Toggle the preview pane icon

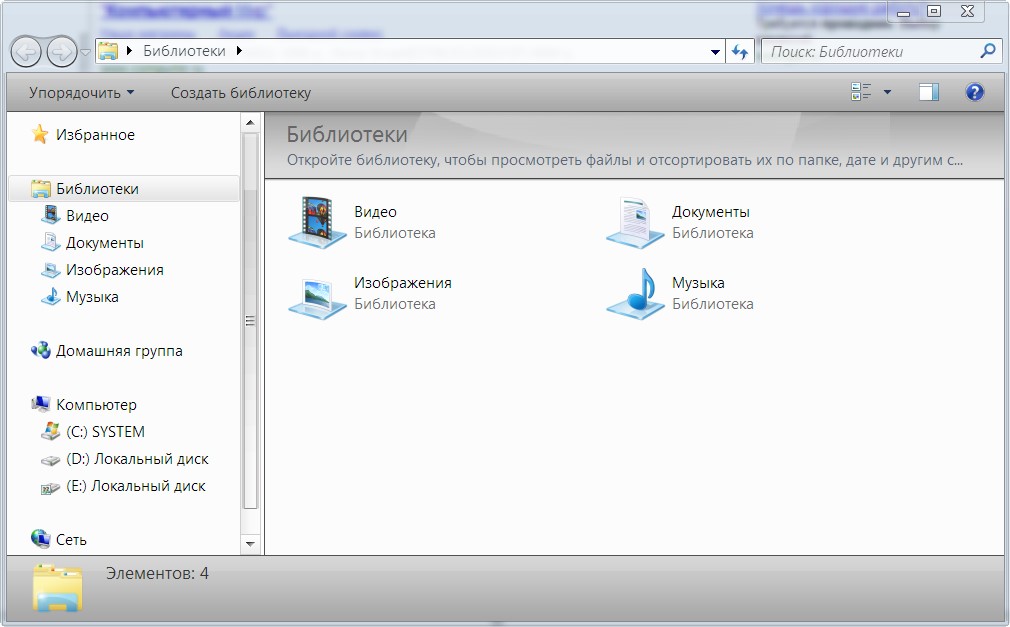[x=929, y=93]
